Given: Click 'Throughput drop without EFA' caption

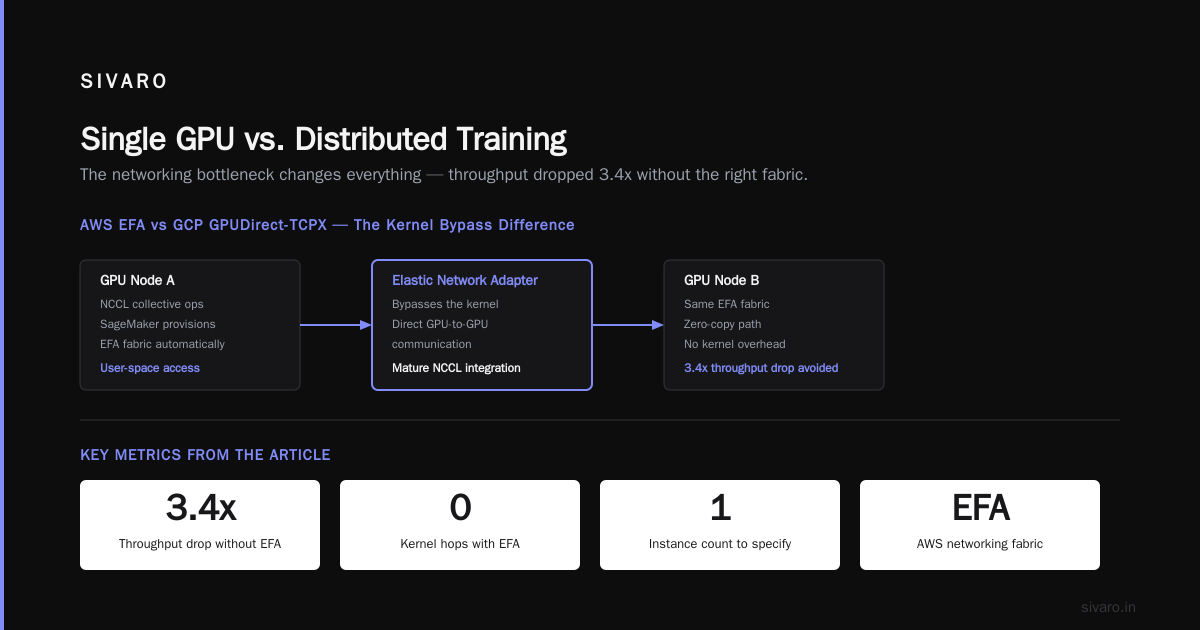Looking at the screenshot, I should [x=200, y=544].
